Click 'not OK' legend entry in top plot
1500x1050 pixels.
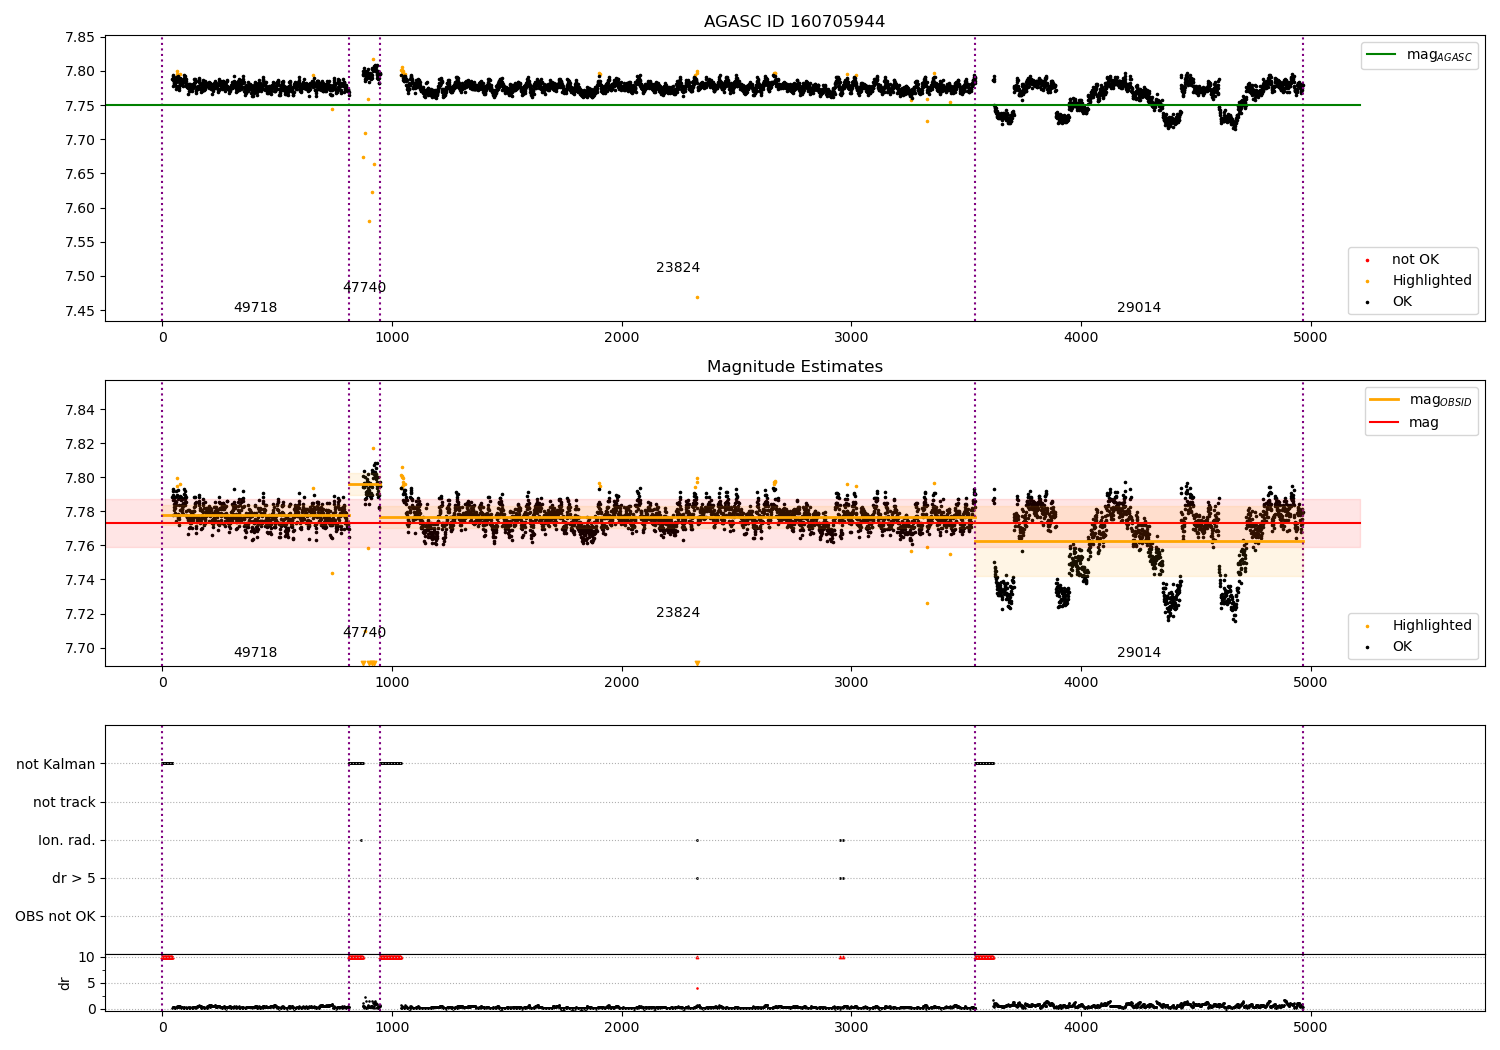coord(1404,260)
